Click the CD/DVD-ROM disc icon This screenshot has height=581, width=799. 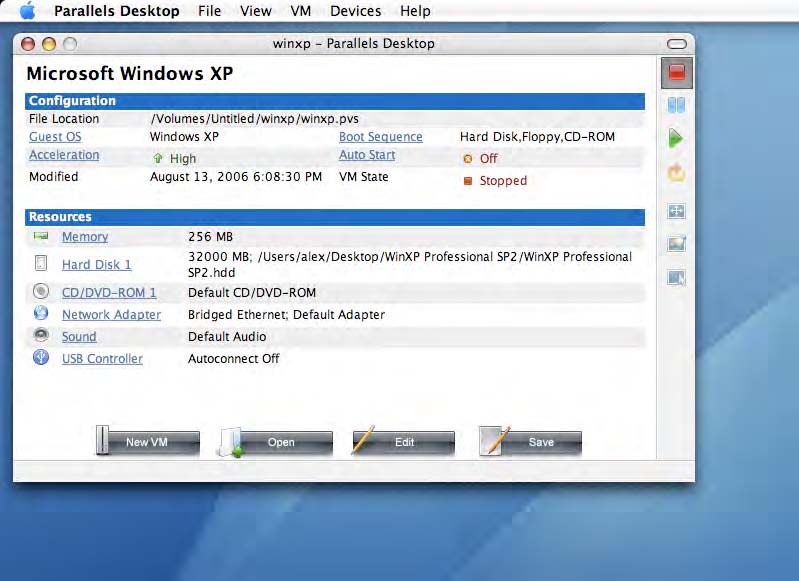pyautogui.click(x=41, y=292)
